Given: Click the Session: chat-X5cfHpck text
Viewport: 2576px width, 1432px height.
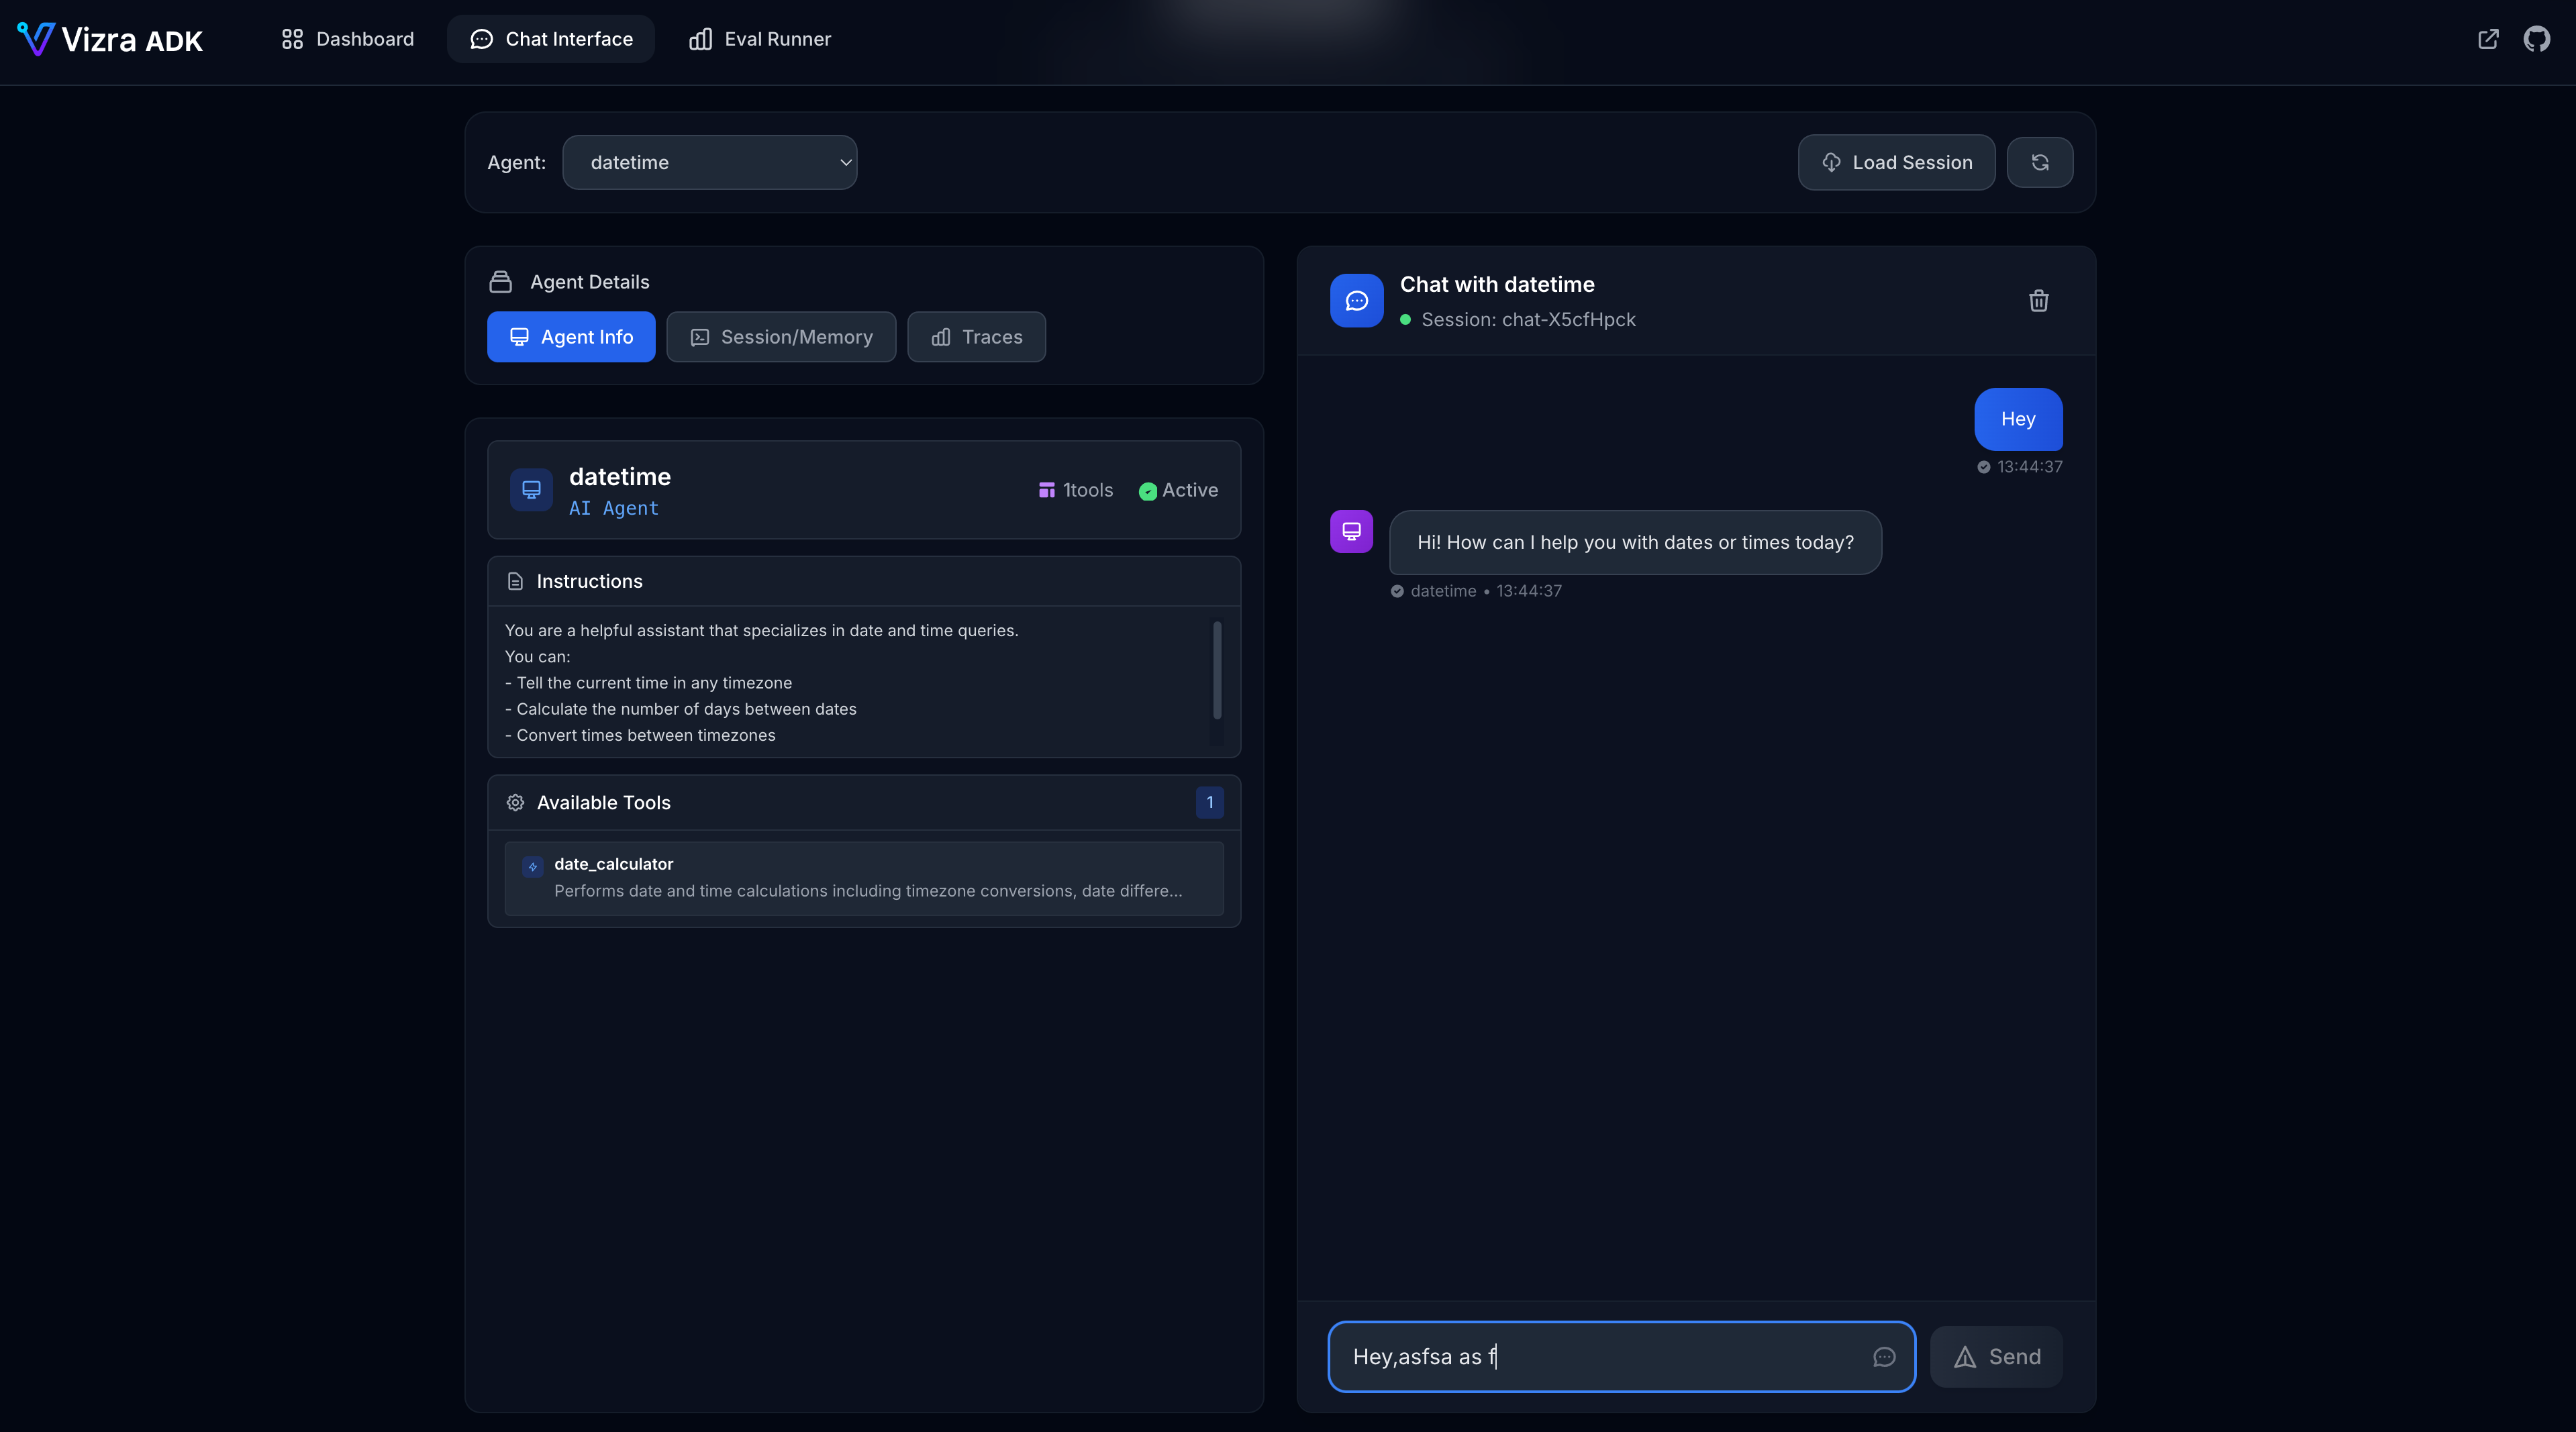Looking at the screenshot, I should [1528, 320].
